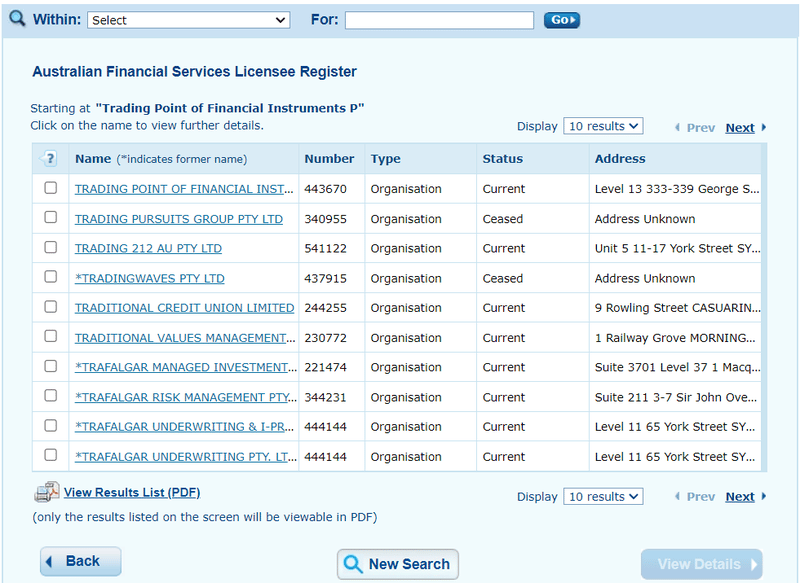
Task: Open the help question mark icon
Action: (49, 159)
